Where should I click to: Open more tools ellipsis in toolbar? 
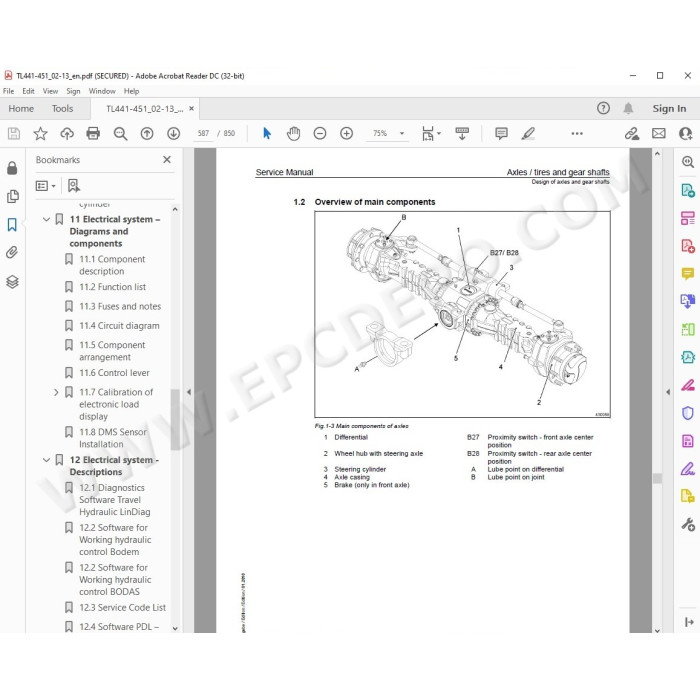577,133
